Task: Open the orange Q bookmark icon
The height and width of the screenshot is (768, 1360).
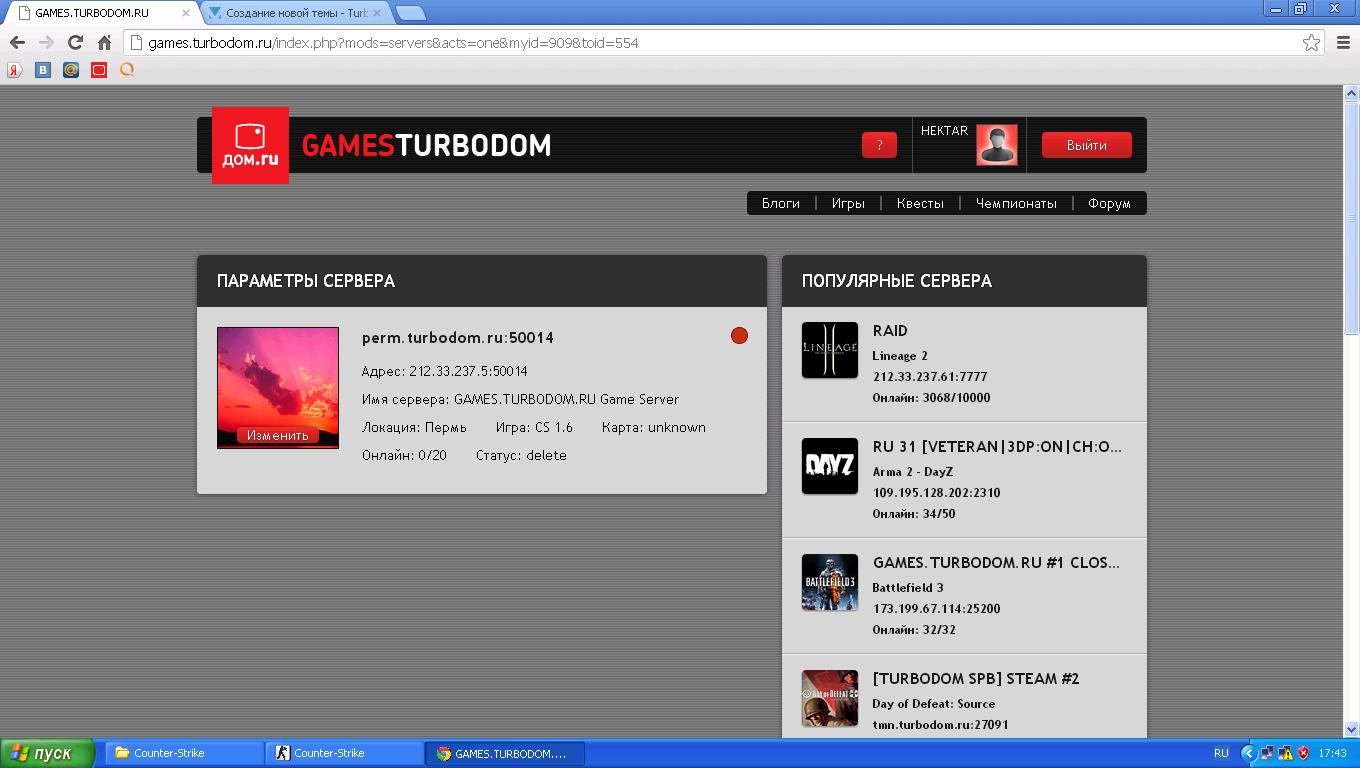Action: click(127, 70)
